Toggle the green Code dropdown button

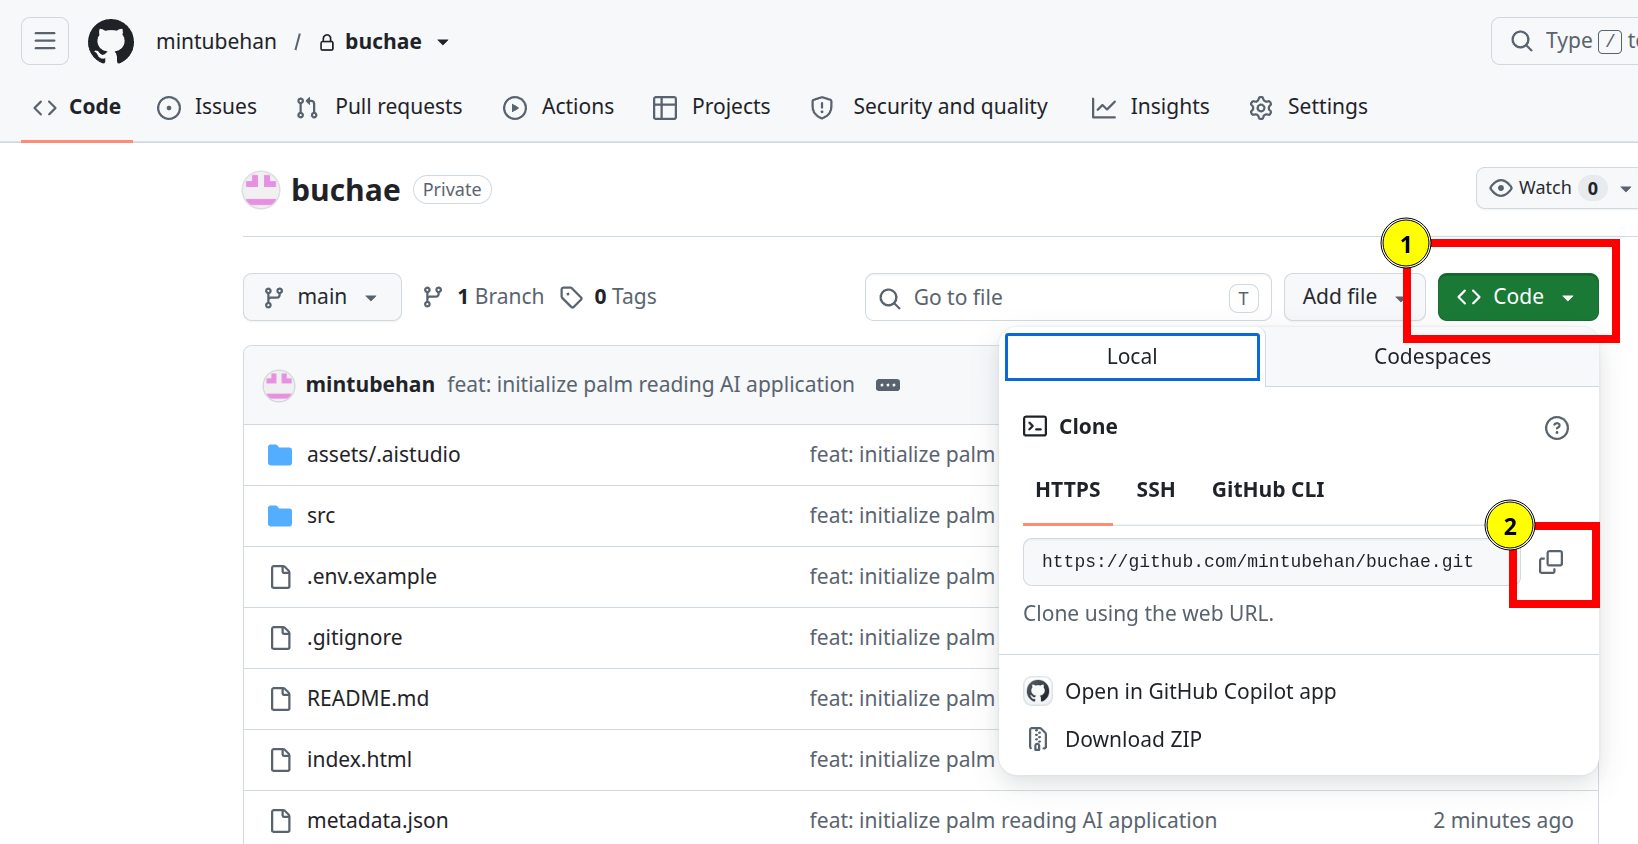1518,297
